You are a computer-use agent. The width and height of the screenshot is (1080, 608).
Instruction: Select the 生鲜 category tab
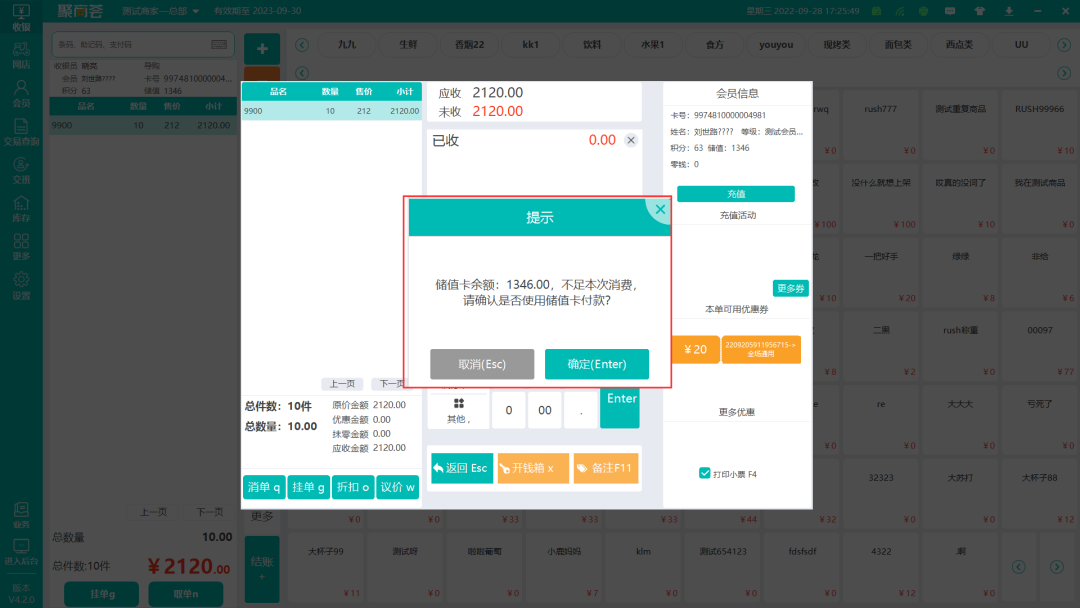click(408, 45)
